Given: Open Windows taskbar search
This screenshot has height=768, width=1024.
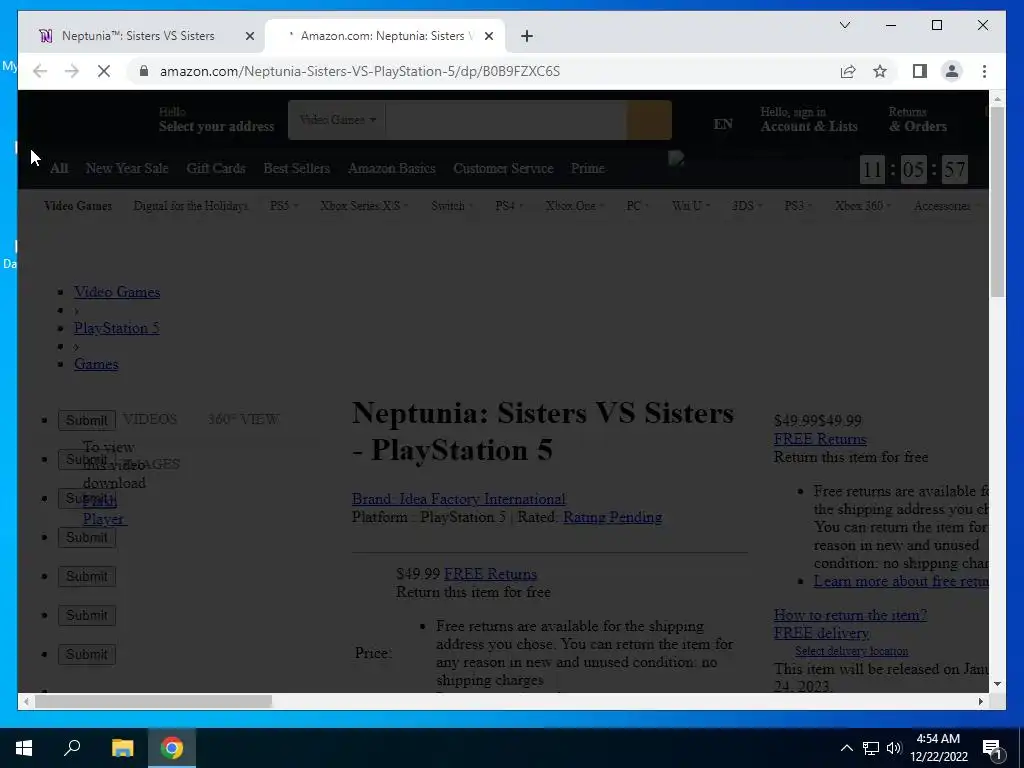Looking at the screenshot, I should pyautogui.click(x=72, y=748).
